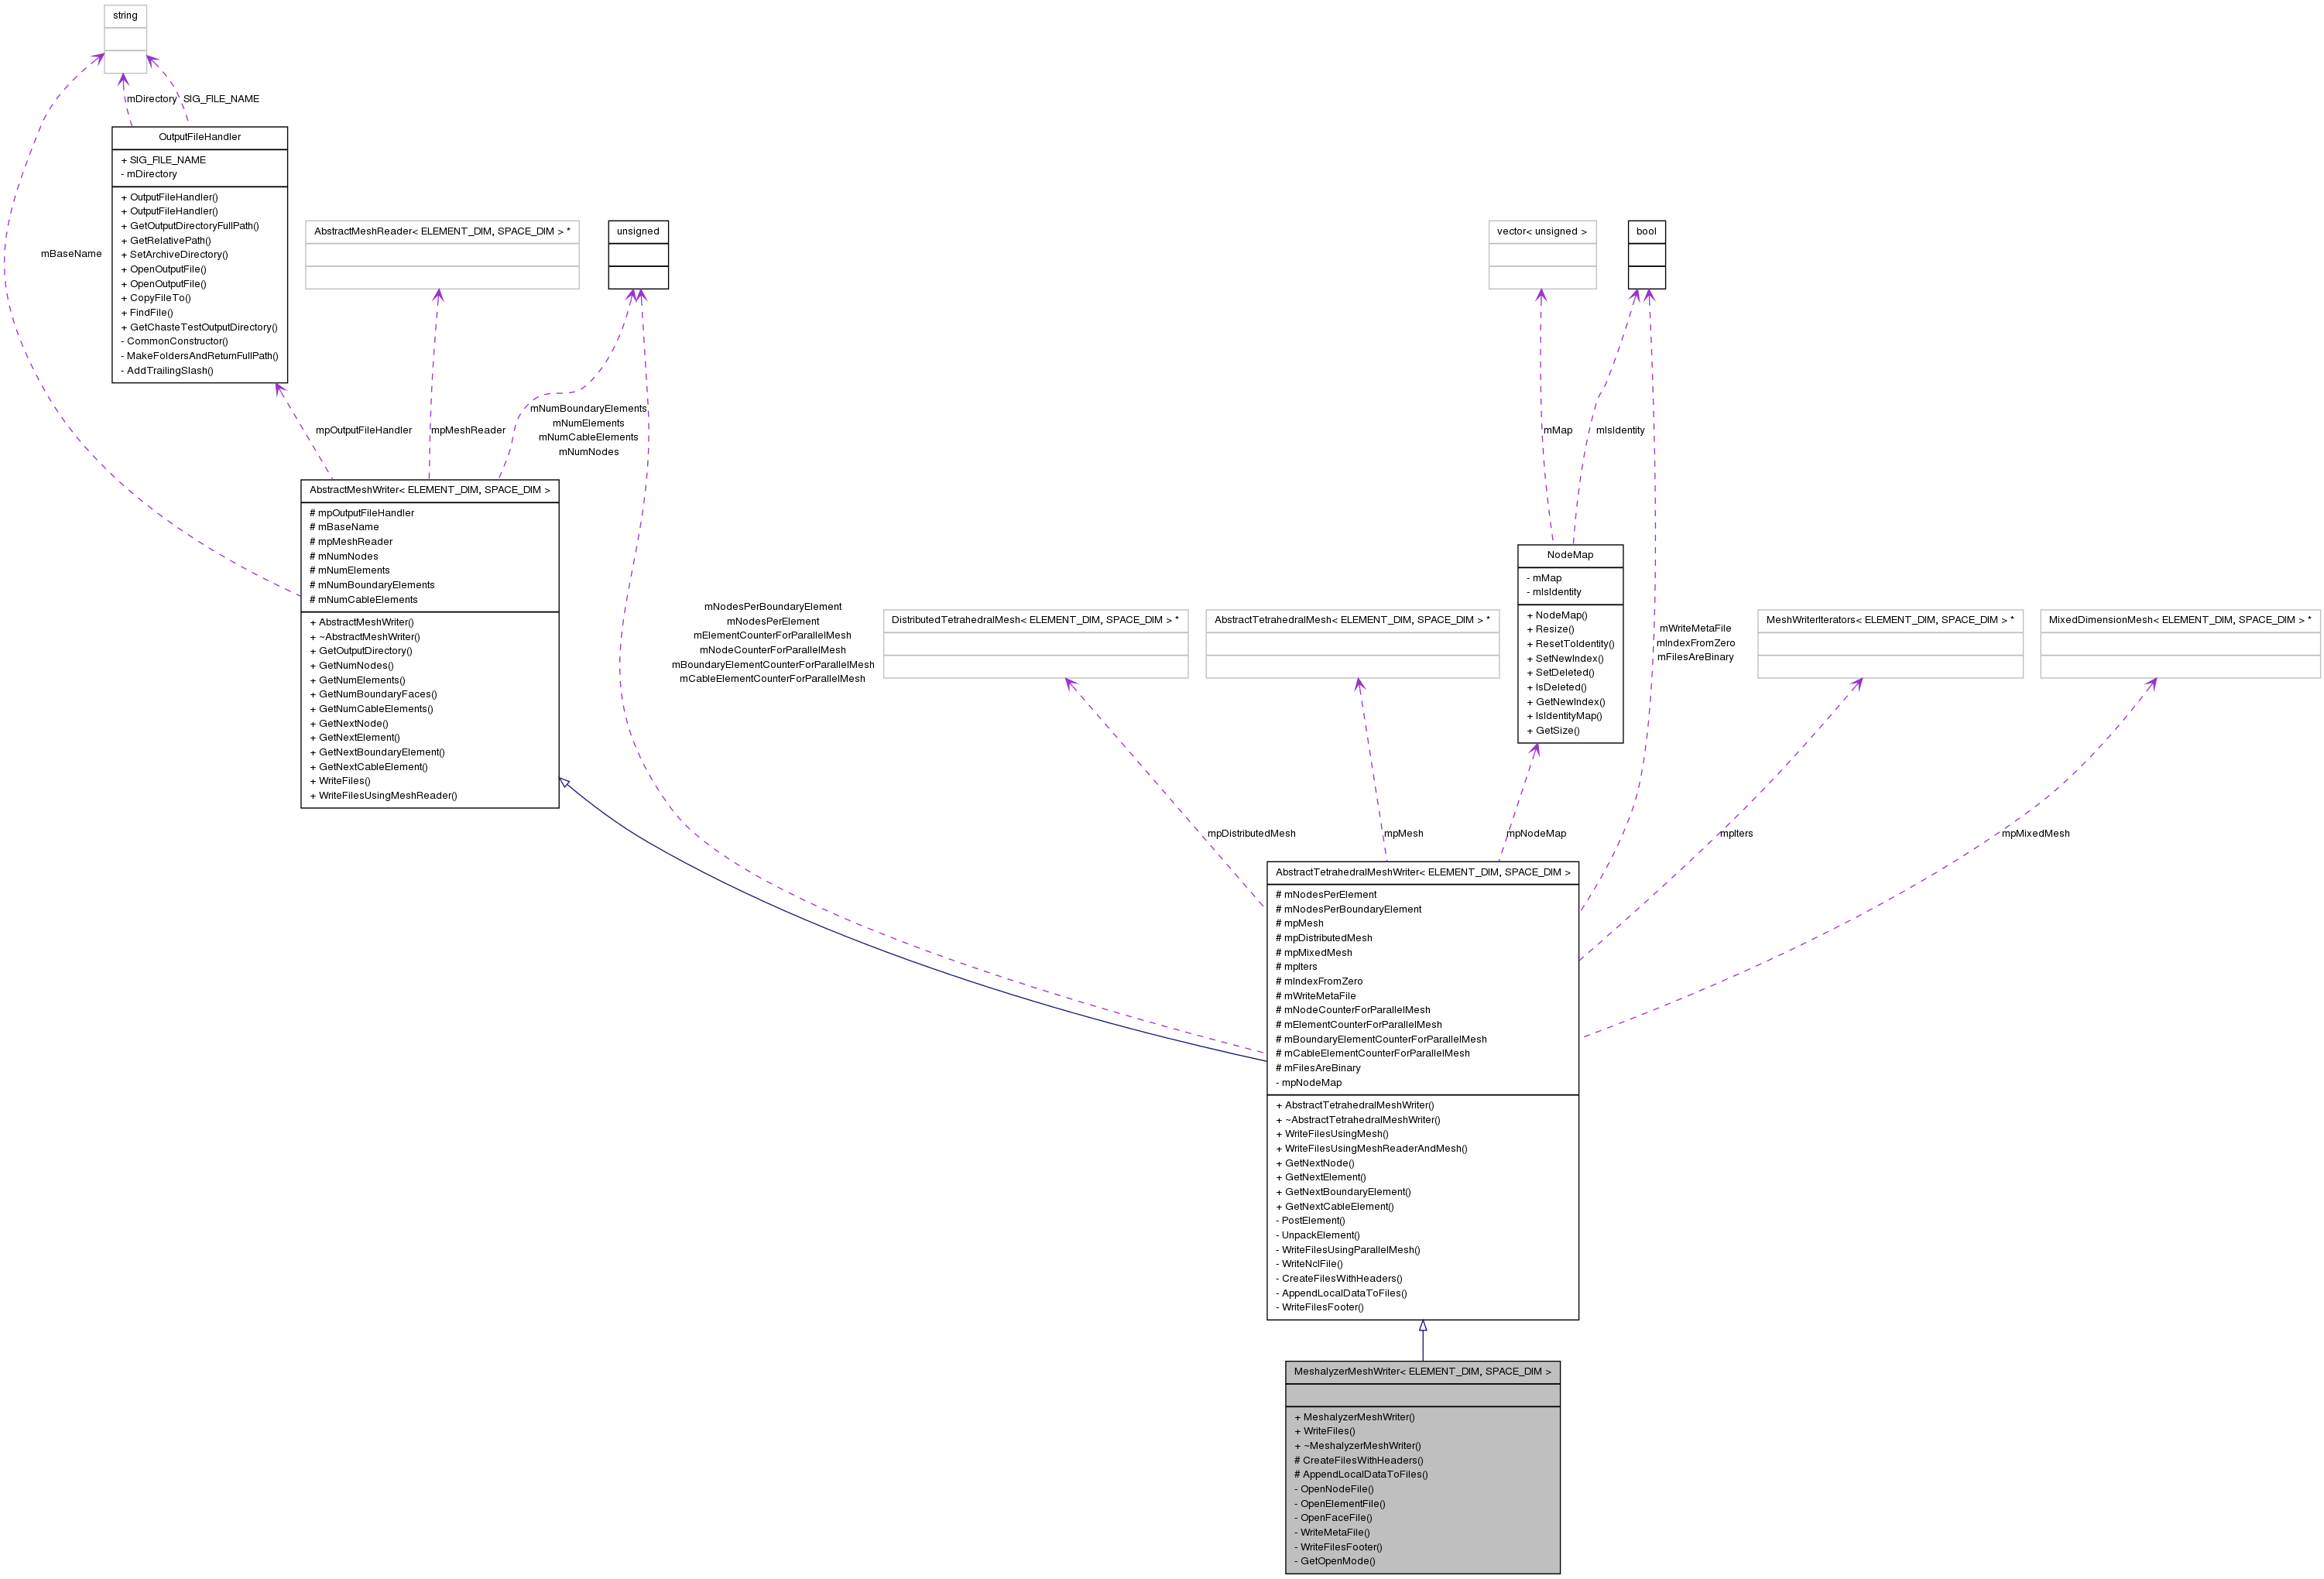This screenshot has width=2324, height=1579.
Task: Click WriteNclFile() private method
Action: pos(1310,1264)
